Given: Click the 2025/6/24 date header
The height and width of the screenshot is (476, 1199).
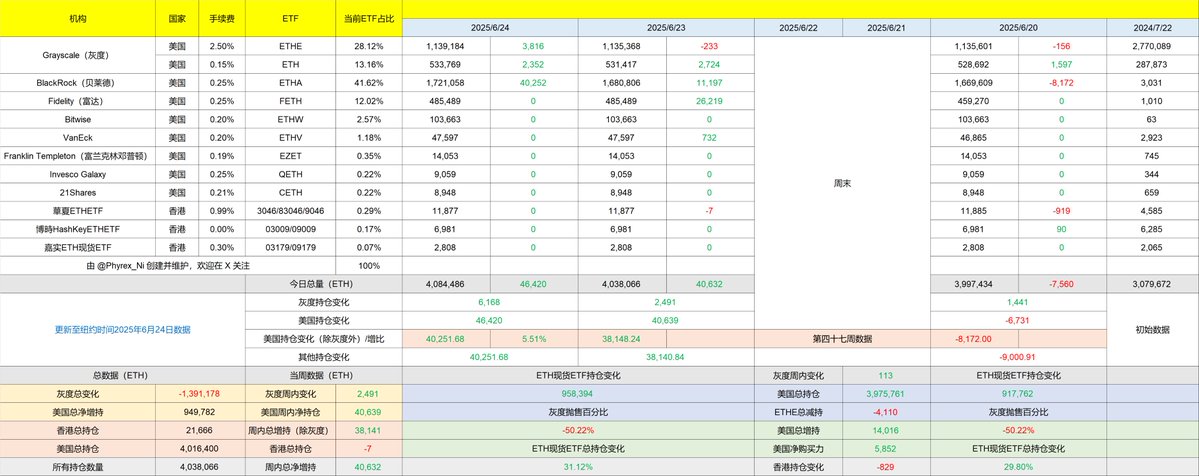Looking at the screenshot, I should [490, 28].
